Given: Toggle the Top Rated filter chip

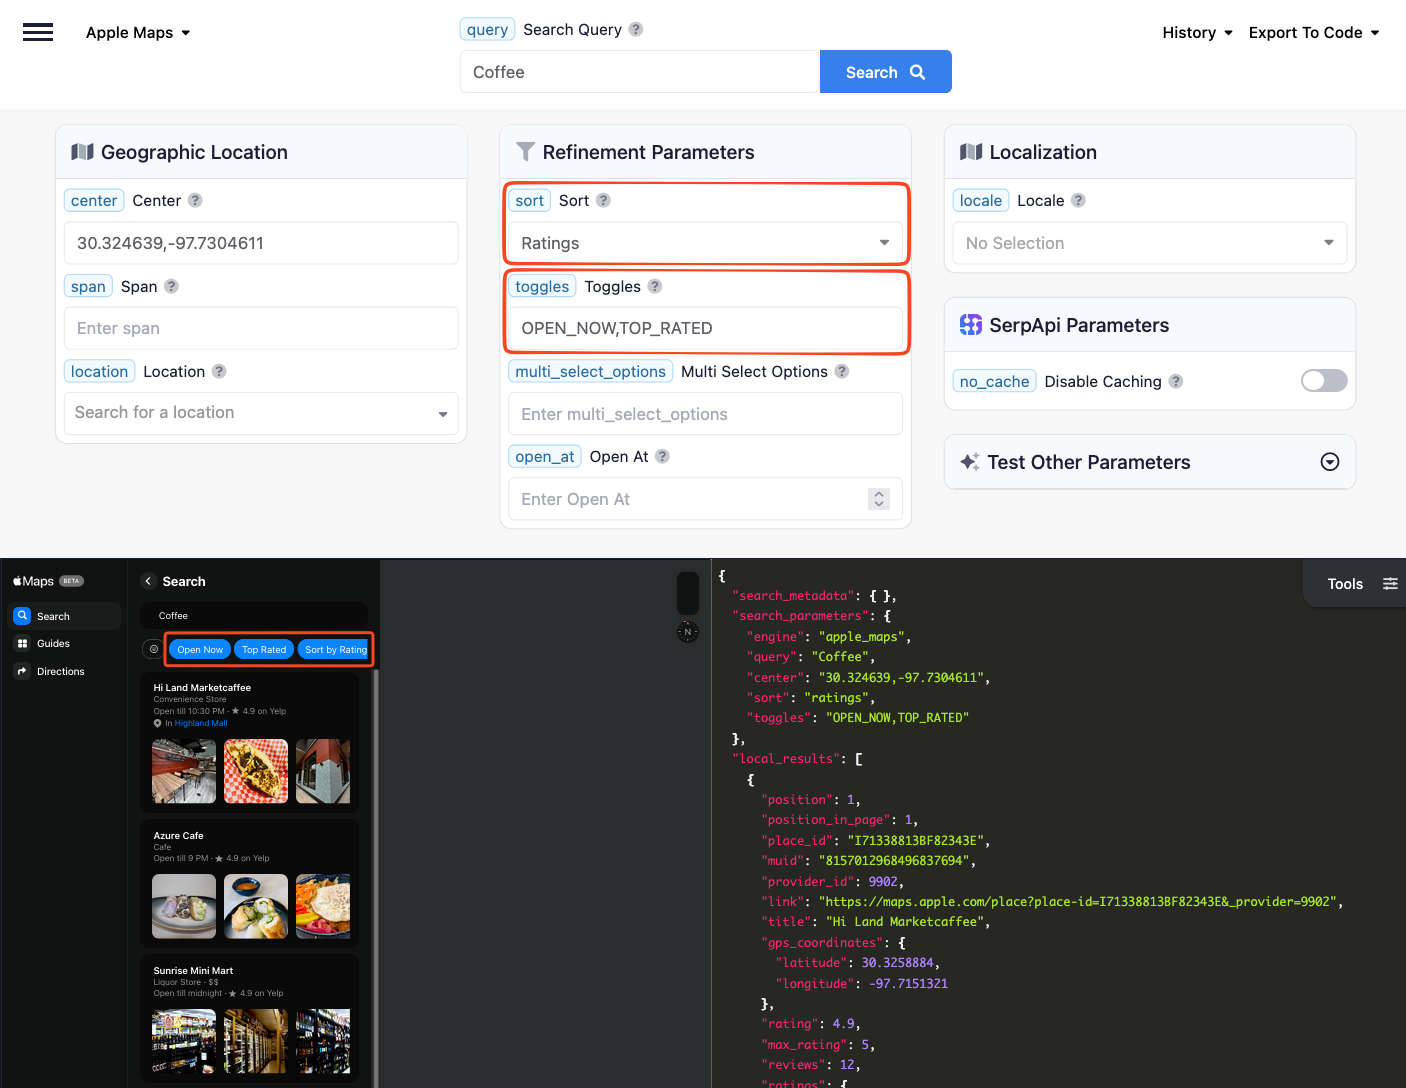Looking at the screenshot, I should click(x=264, y=650).
